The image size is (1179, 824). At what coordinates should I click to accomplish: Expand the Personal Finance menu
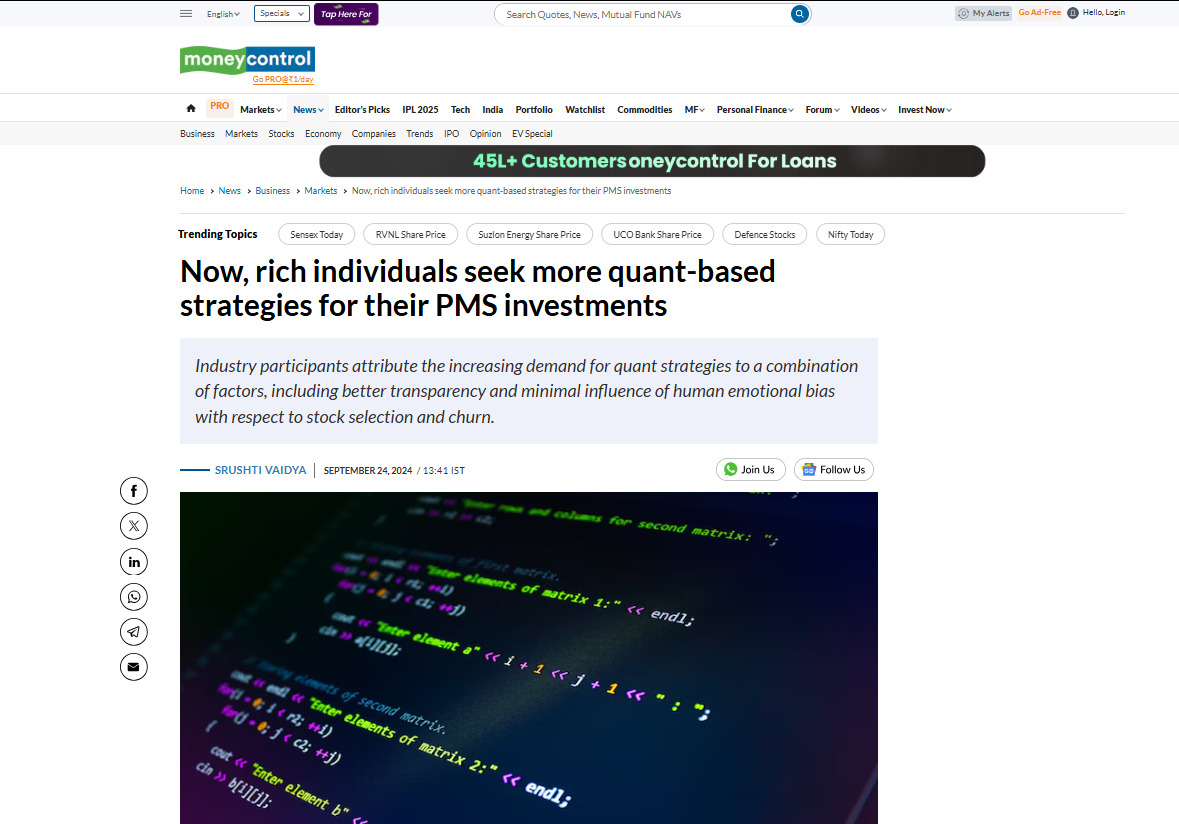755,110
